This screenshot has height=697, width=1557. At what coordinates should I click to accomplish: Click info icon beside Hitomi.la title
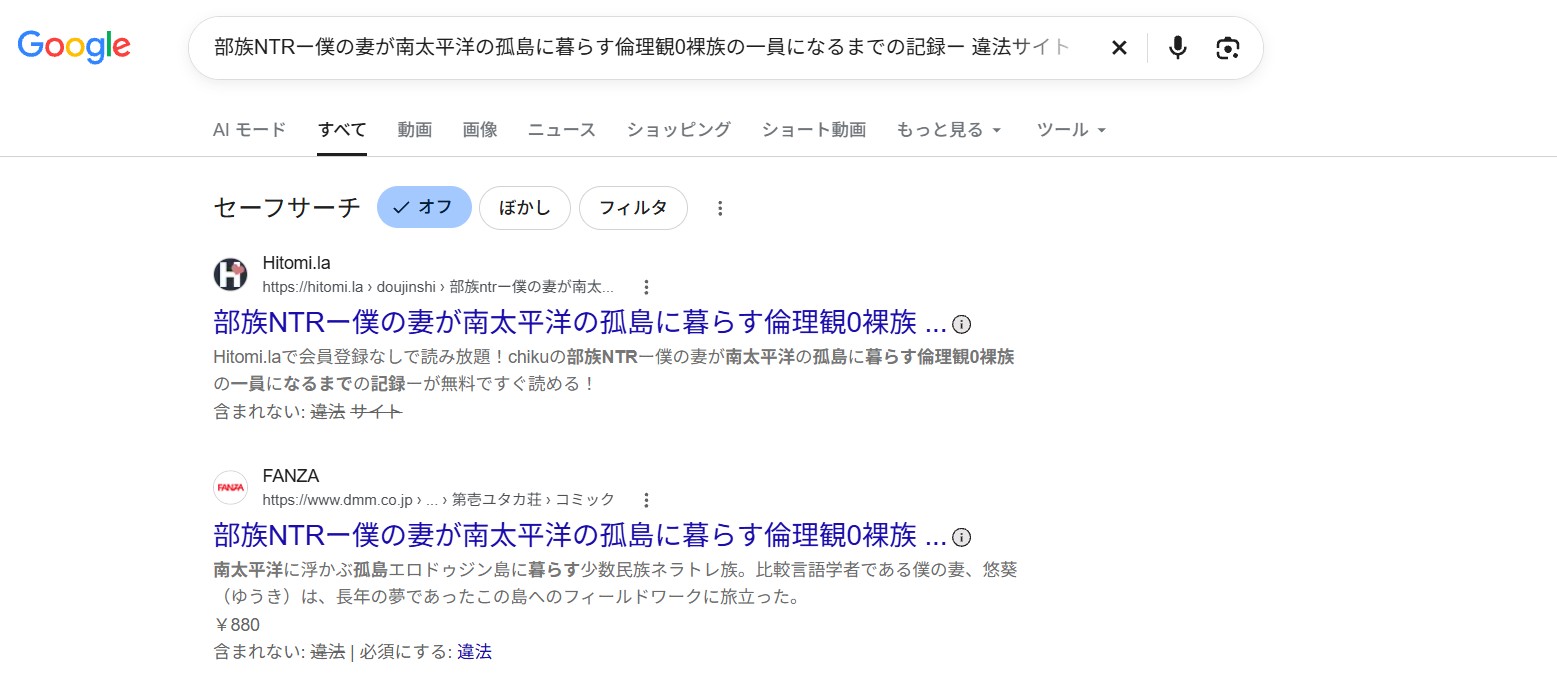click(x=962, y=324)
